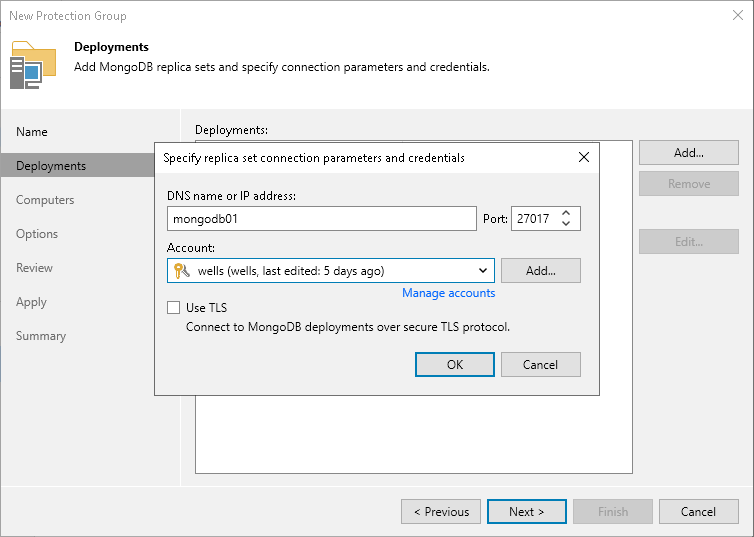Open the Manage accounts link
Viewport: 754px width, 537px height.
(449, 293)
